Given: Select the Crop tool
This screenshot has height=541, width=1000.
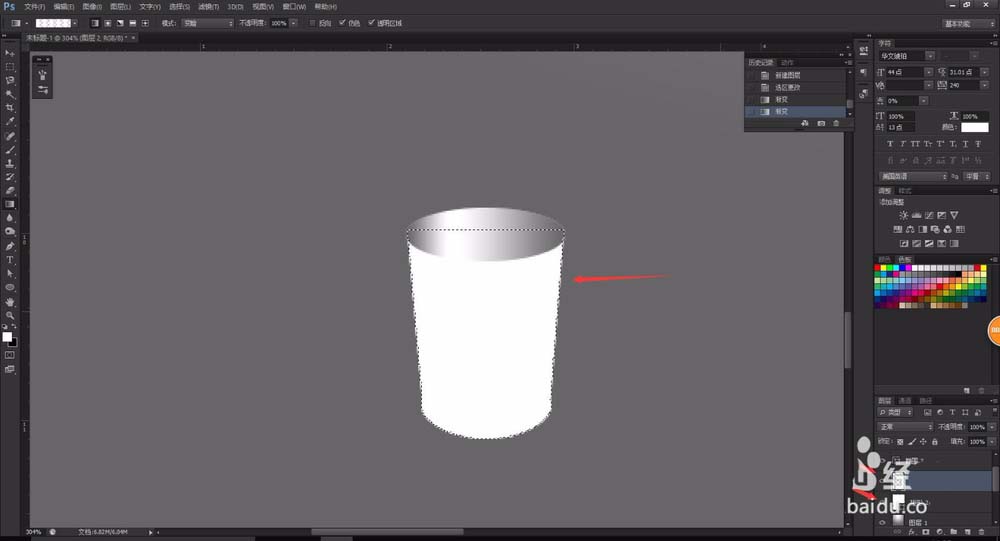Looking at the screenshot, I should coord(10,107).
